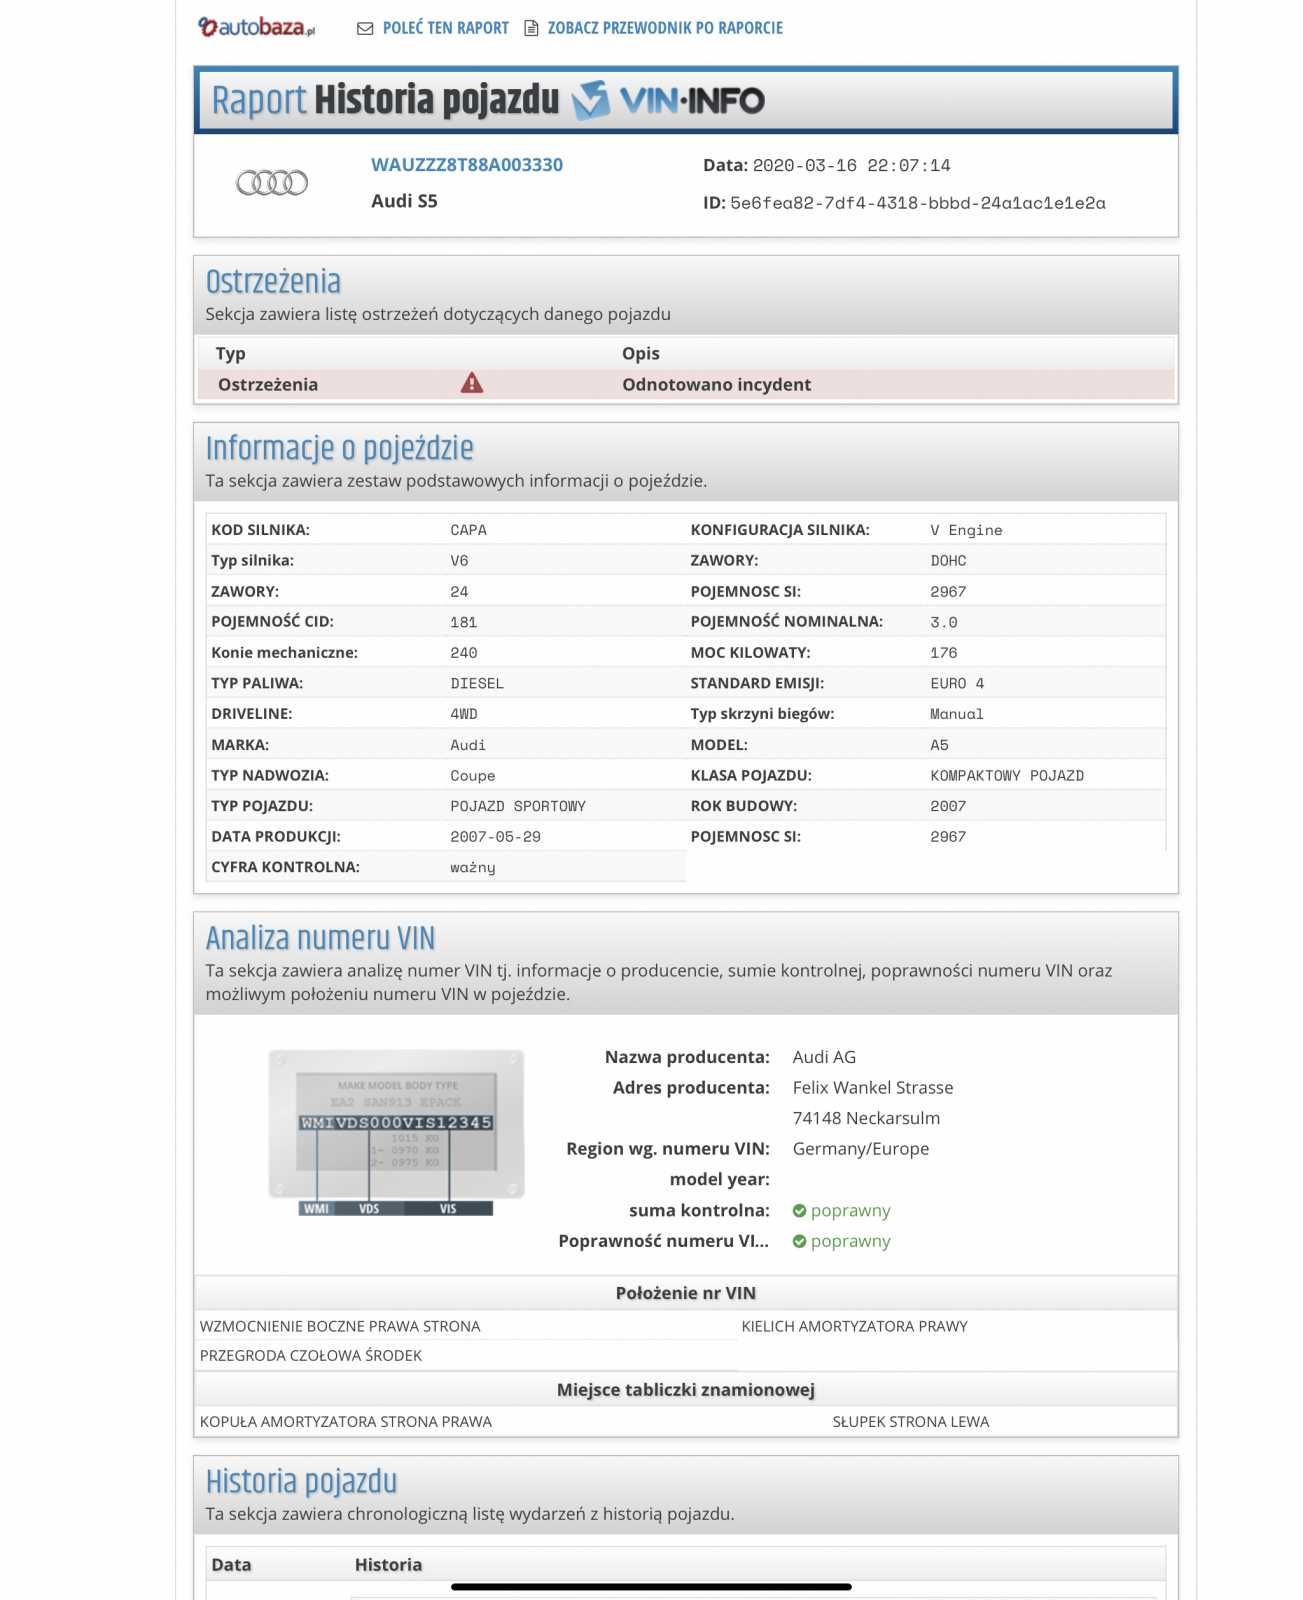Open the Poleć ten raport link
This screenshot has width=1303, height=1600.
(x=445, y=28)
